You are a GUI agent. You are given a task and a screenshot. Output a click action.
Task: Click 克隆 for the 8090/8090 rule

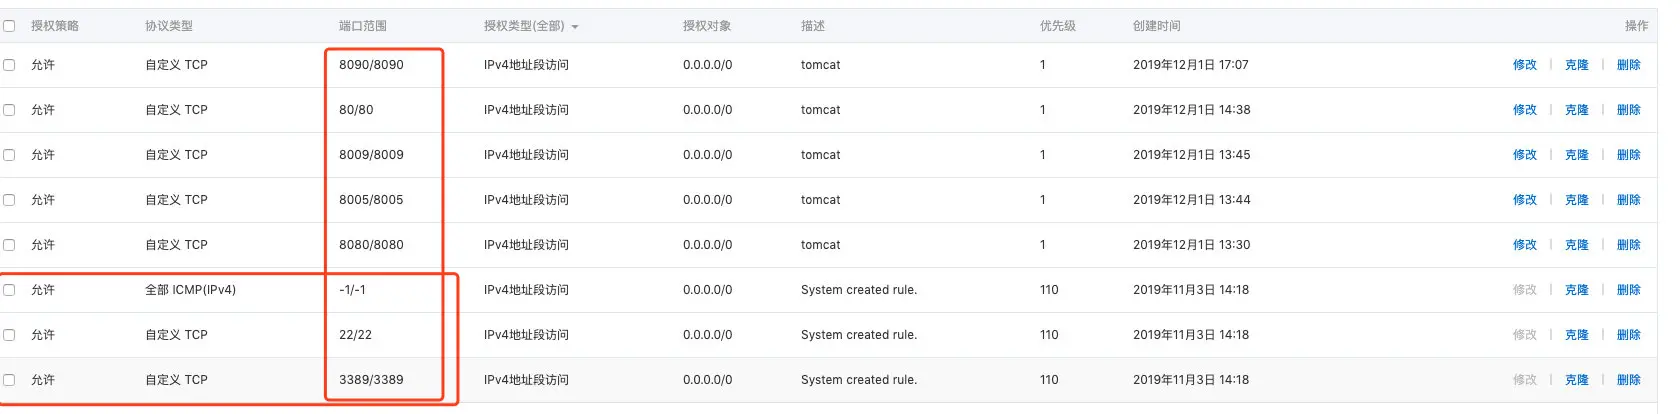tap(1576, 65)
